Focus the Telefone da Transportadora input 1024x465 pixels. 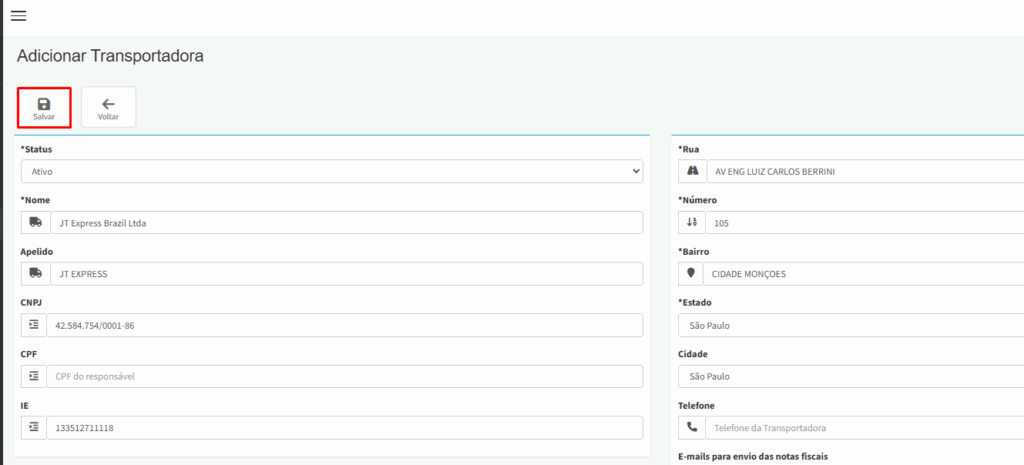click(865, 428)
